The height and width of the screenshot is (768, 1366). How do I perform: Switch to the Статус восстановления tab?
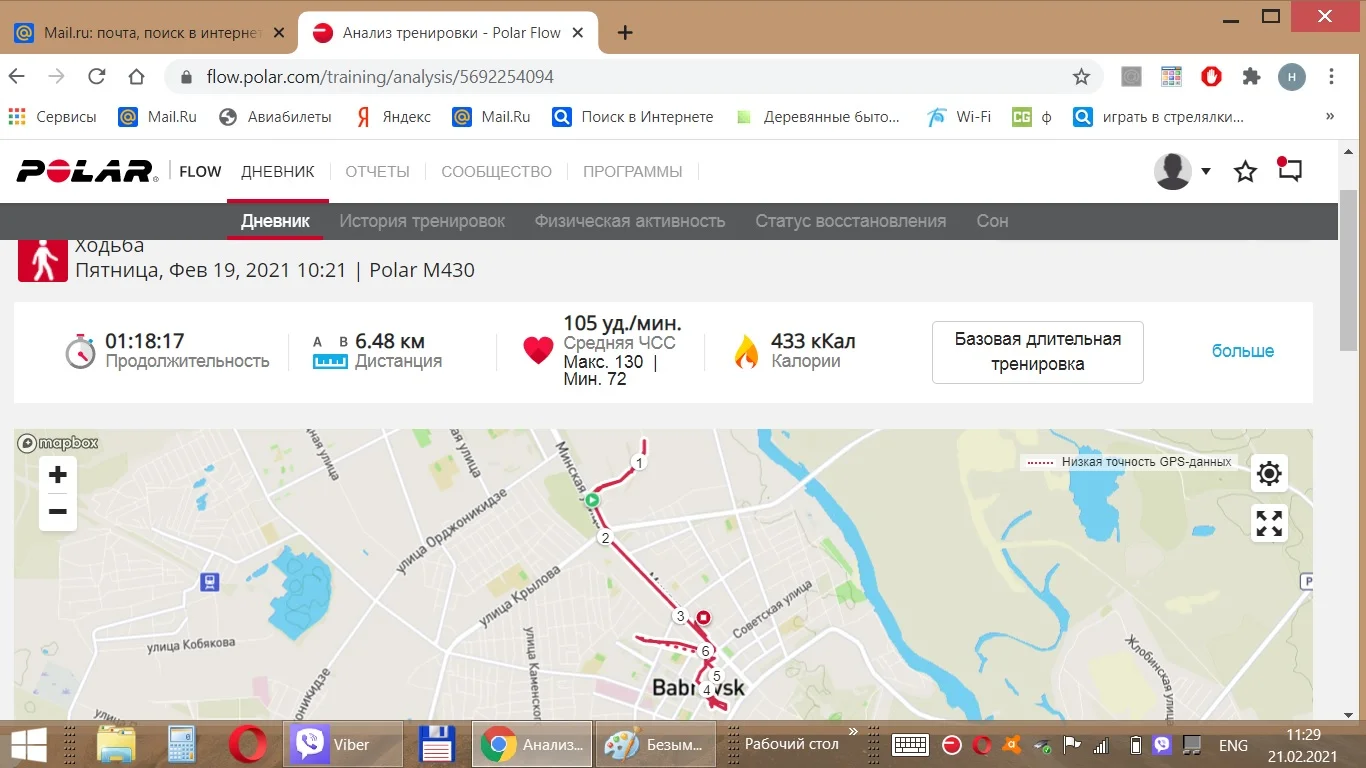point(851,221)
